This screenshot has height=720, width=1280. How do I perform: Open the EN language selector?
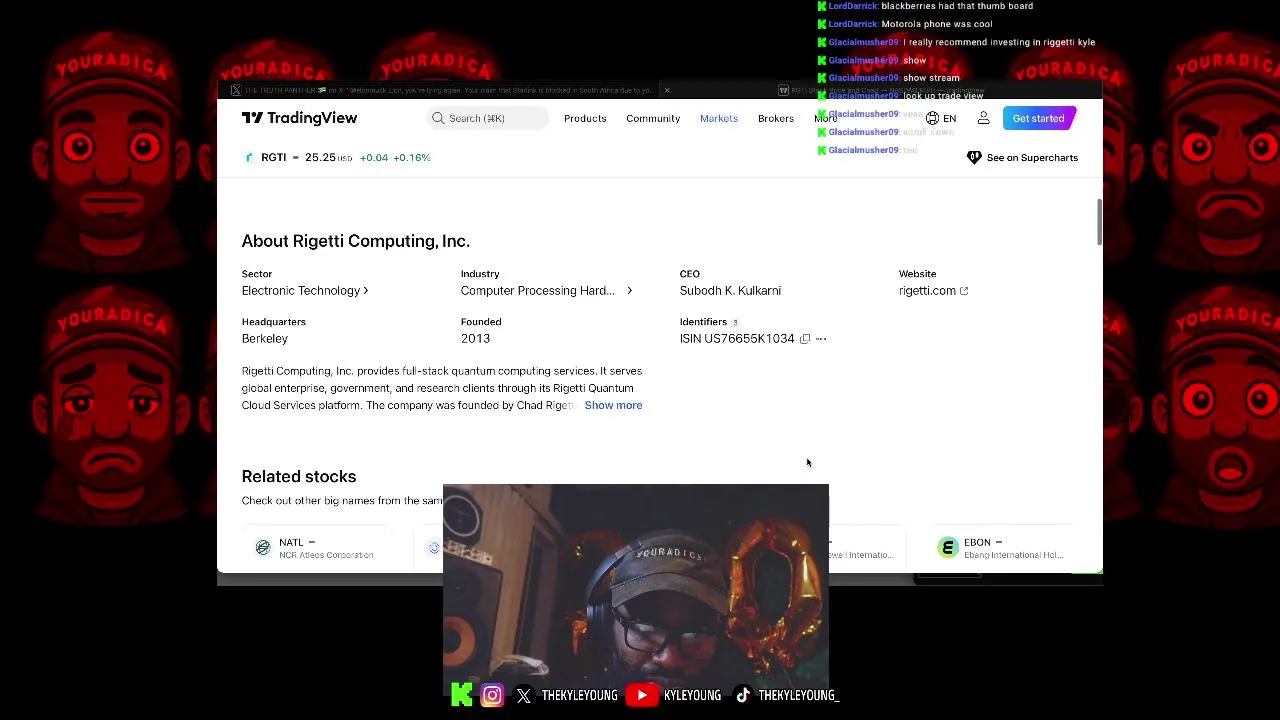pyautogui.click(x=941, y=118)
